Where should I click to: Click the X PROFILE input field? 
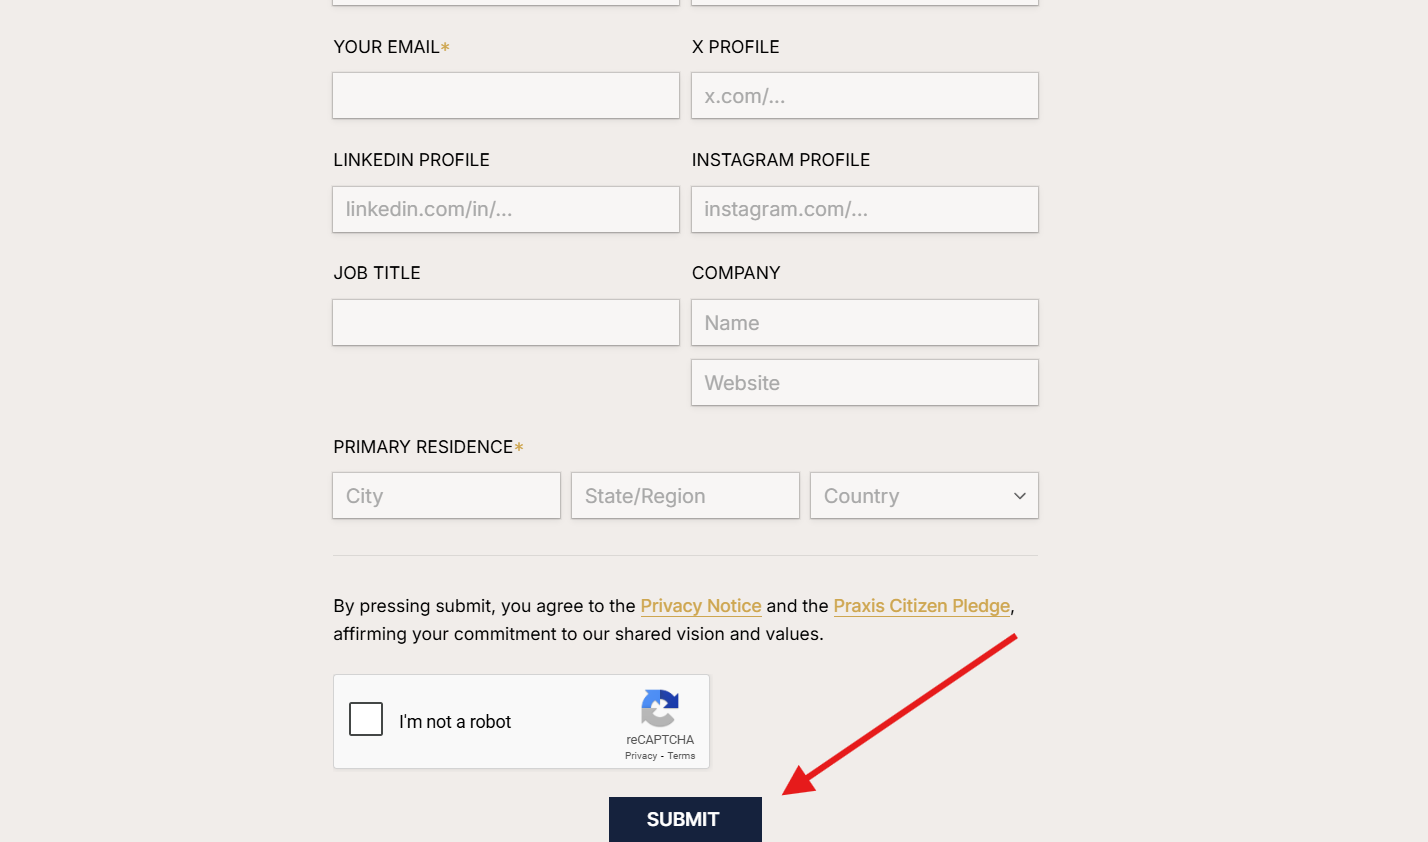(x=864, y=95)
